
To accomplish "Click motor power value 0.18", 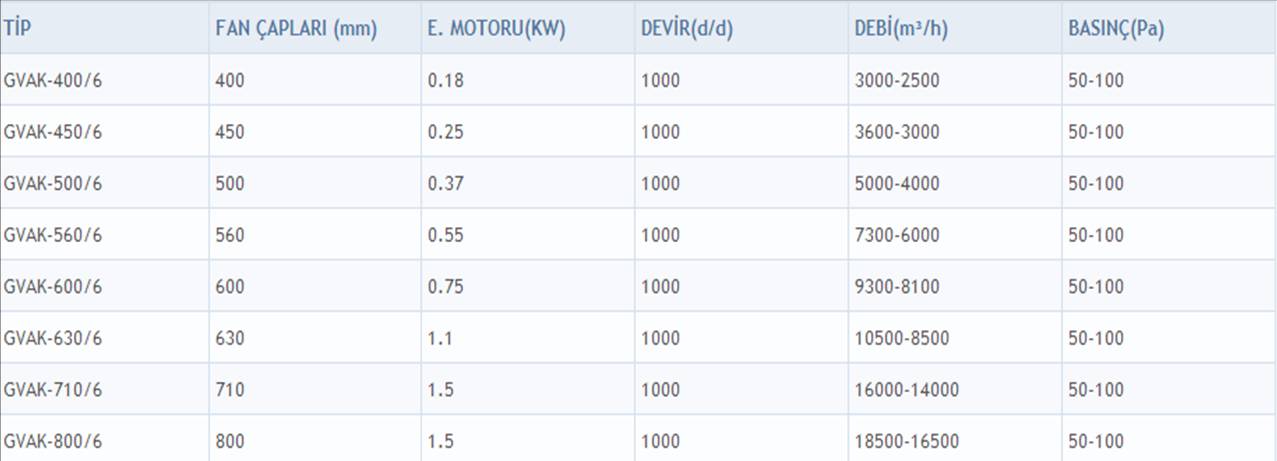I will point(444,80).
